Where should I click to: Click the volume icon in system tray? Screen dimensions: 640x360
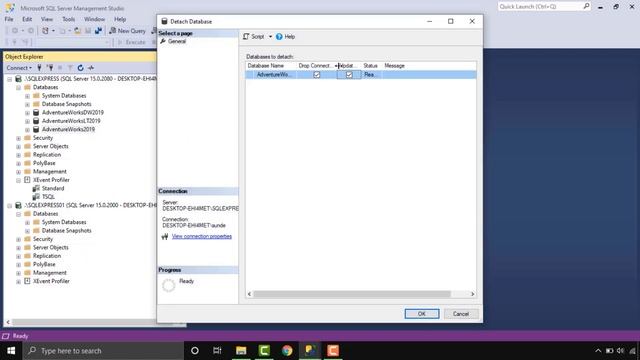[620, 350]
